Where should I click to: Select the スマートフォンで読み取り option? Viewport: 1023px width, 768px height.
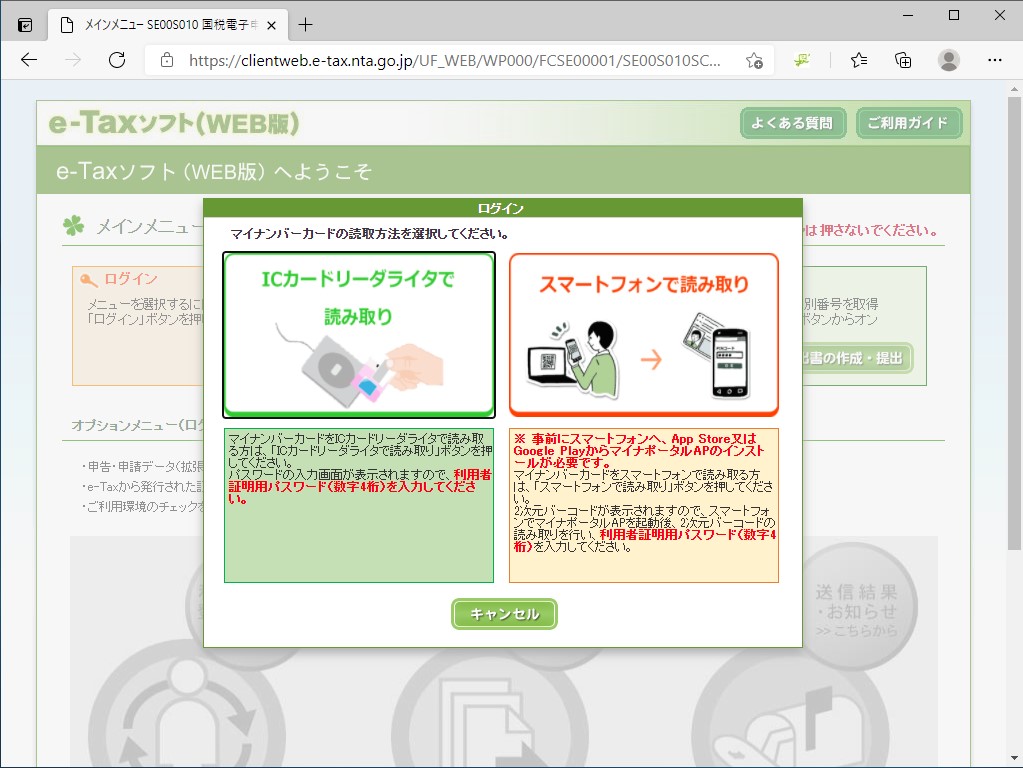coord(644,333)
